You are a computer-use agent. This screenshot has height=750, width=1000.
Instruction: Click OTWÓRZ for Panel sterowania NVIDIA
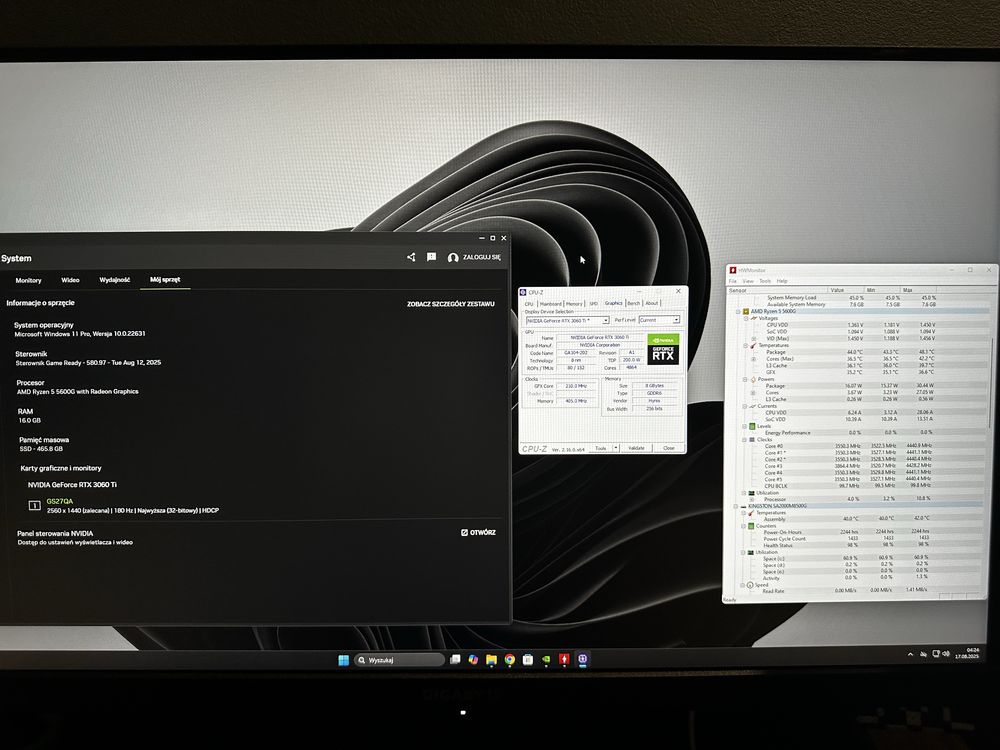(478, 533)
